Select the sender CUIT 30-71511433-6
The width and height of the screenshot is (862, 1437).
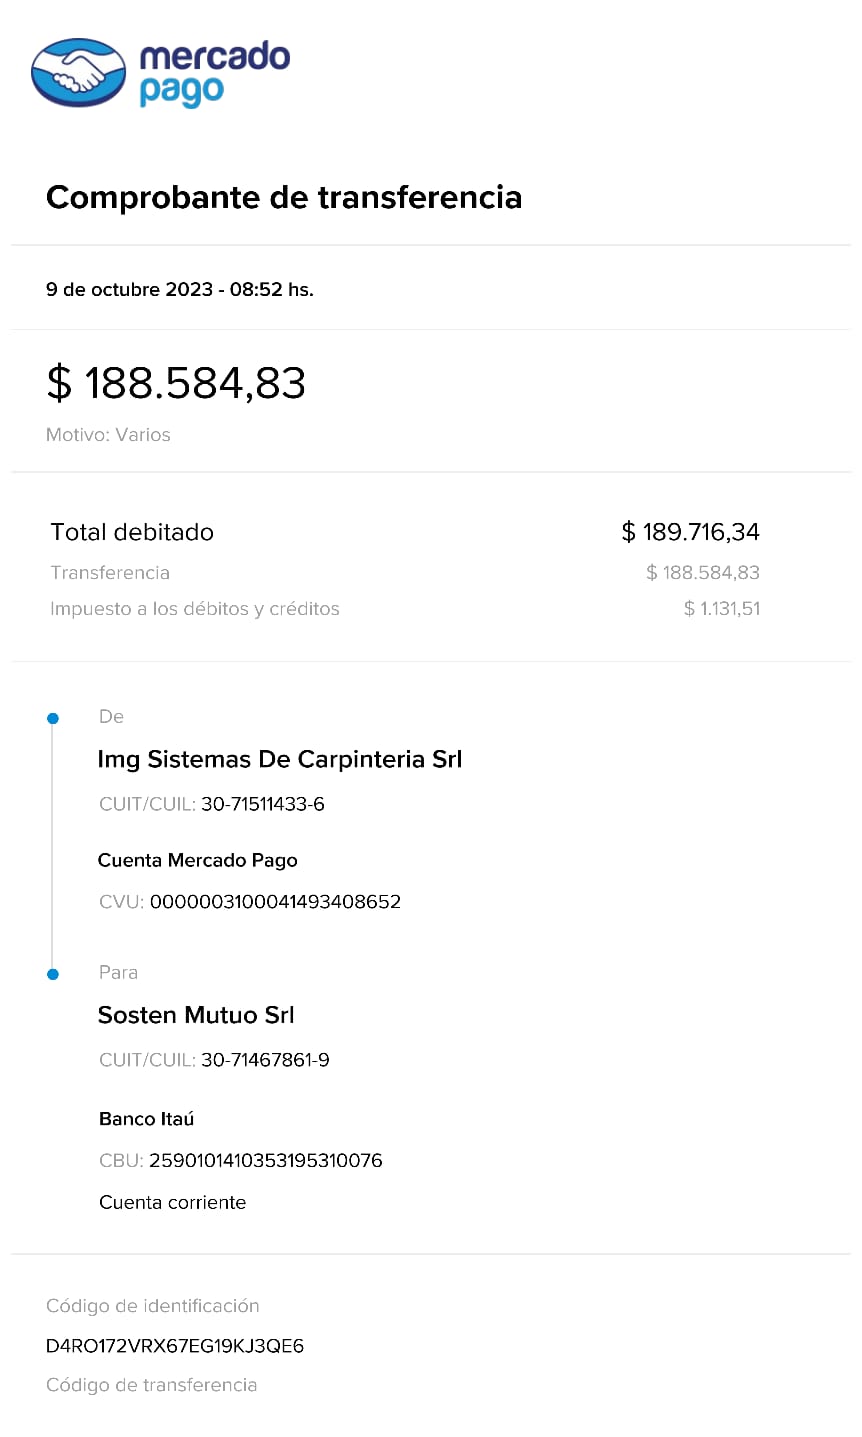[263, 804]
